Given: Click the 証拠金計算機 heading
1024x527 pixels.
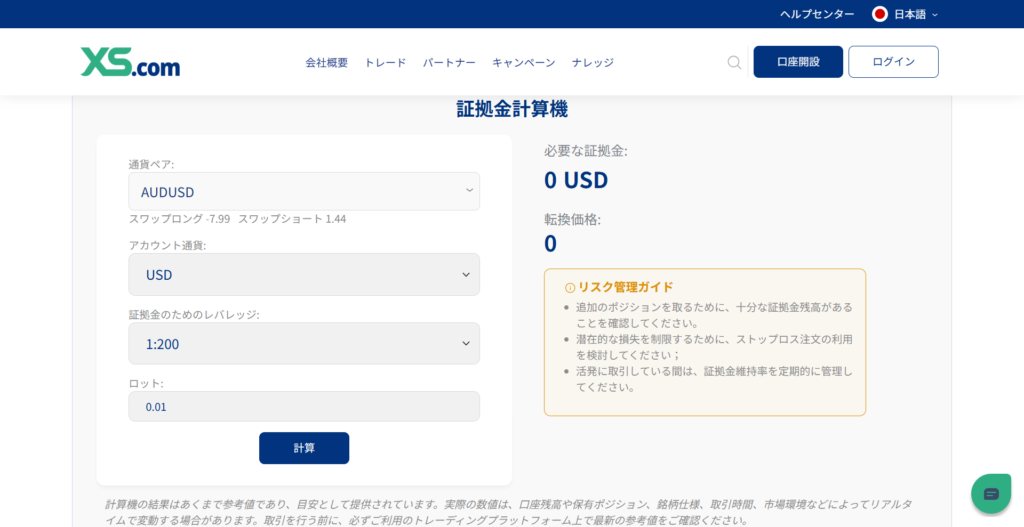Looking at the screenshot, I should (512, 109).
